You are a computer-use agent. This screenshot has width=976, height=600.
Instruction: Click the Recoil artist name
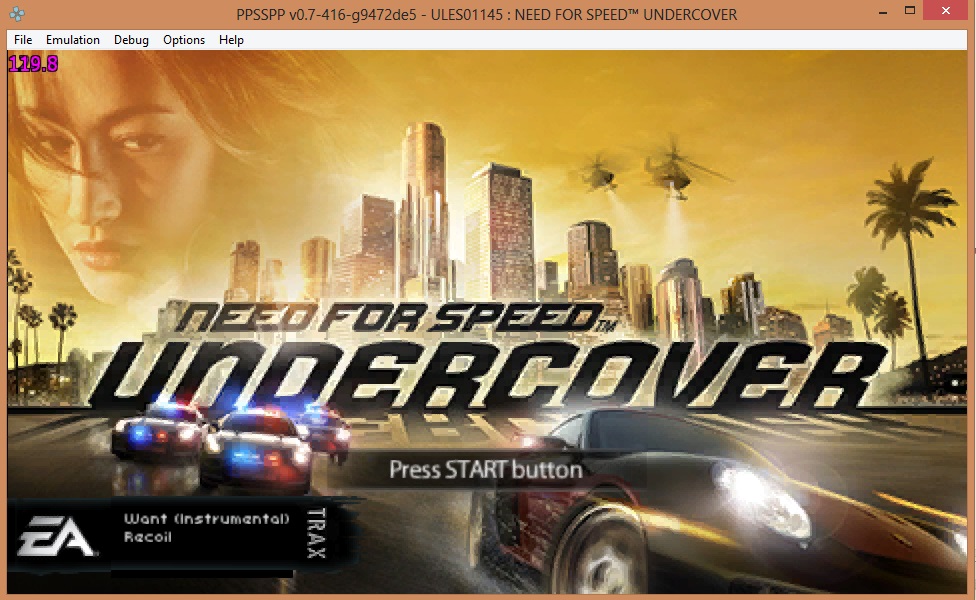click(148, 537)
